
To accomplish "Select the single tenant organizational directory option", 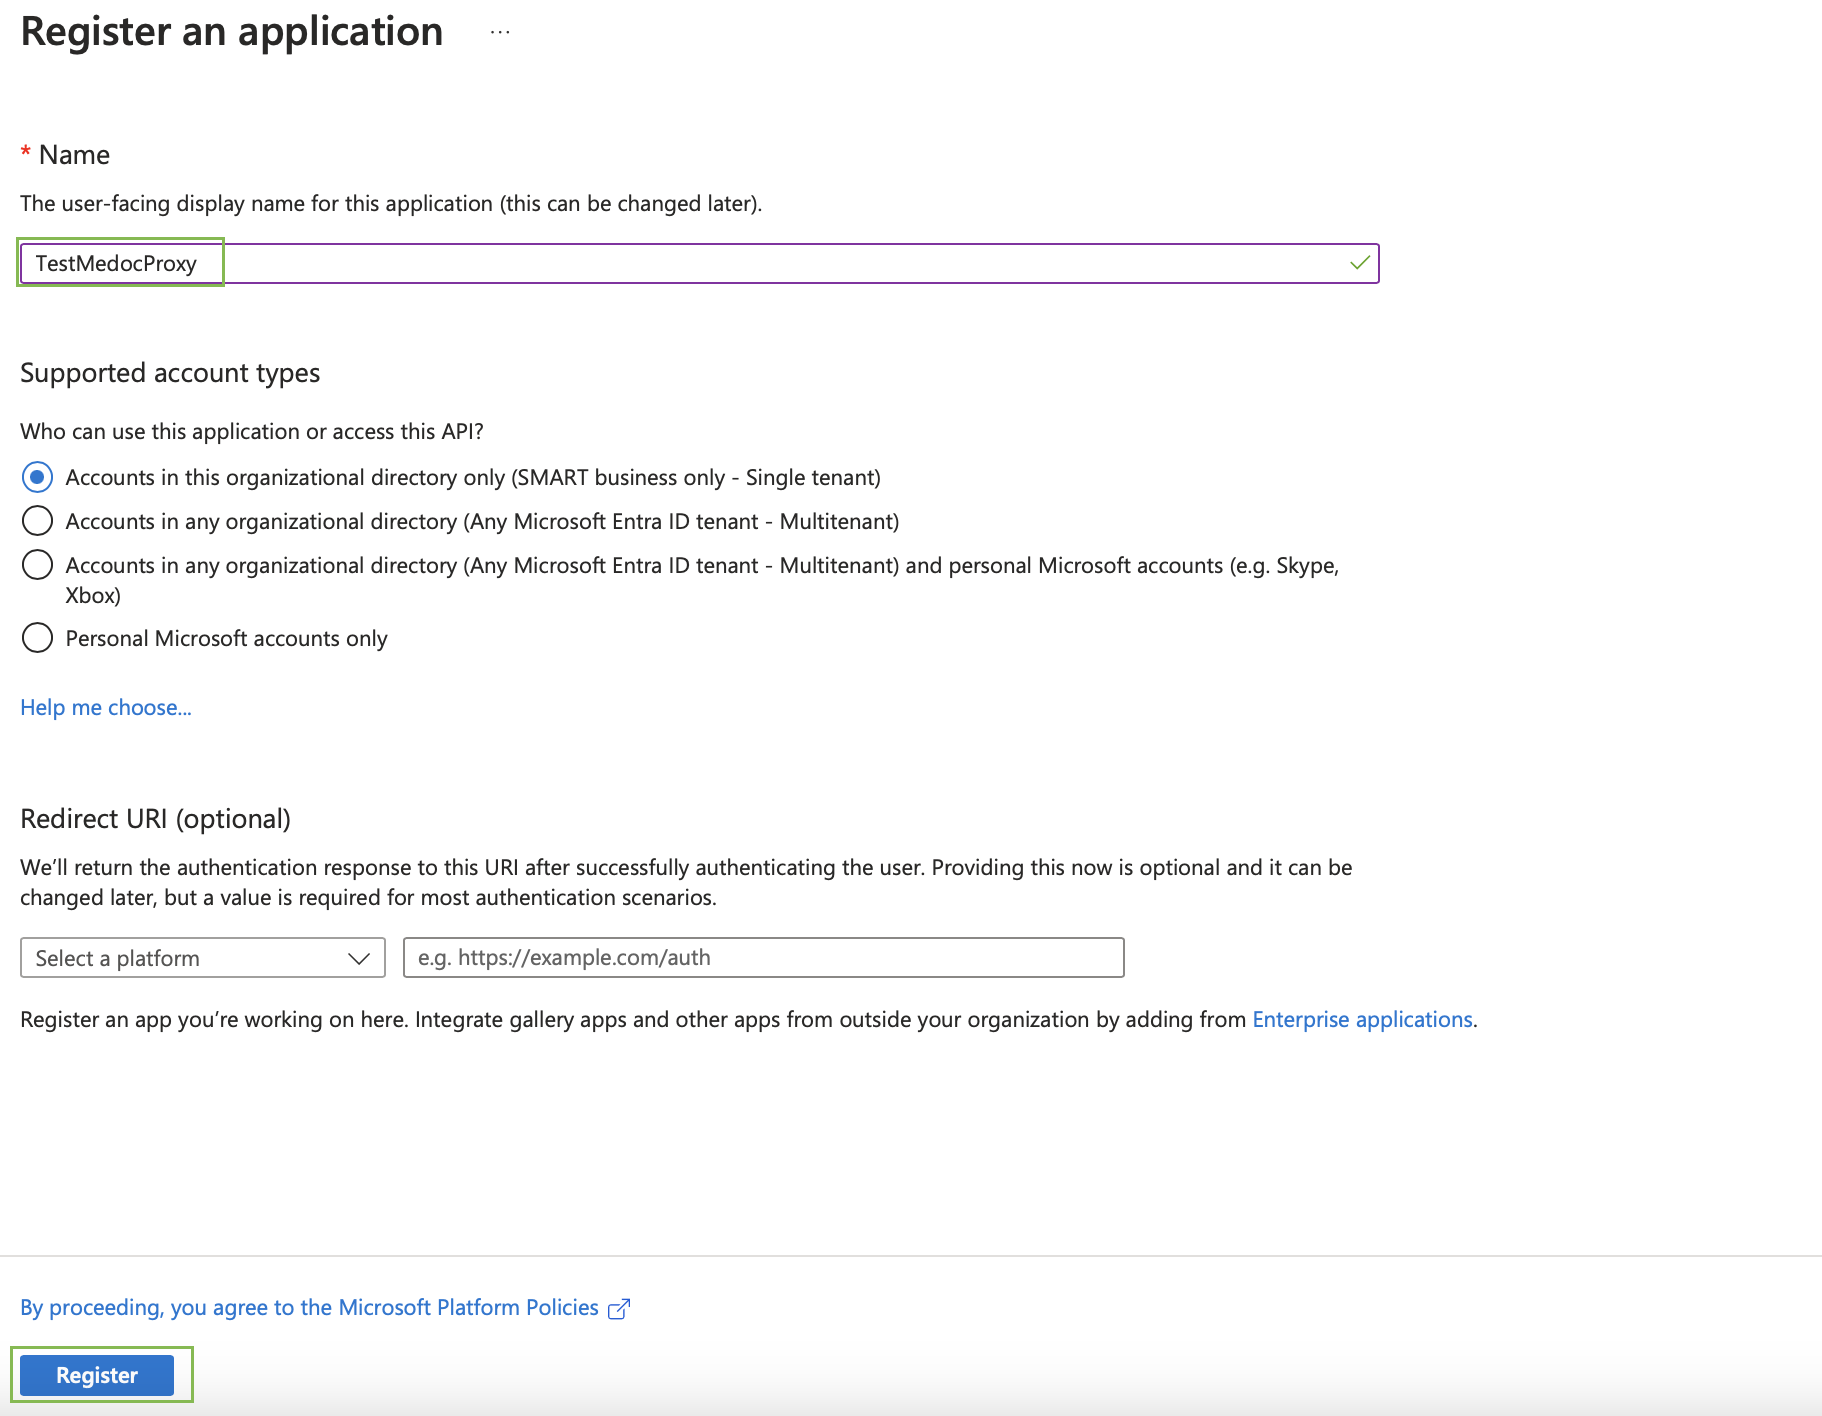I will (38, 477).
